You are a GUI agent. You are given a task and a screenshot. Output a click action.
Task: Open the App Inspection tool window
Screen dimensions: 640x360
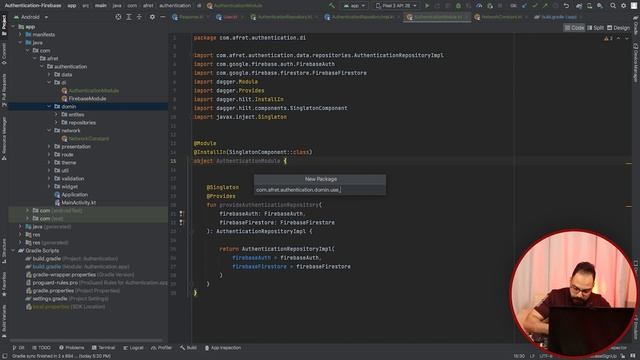[223, 348]
